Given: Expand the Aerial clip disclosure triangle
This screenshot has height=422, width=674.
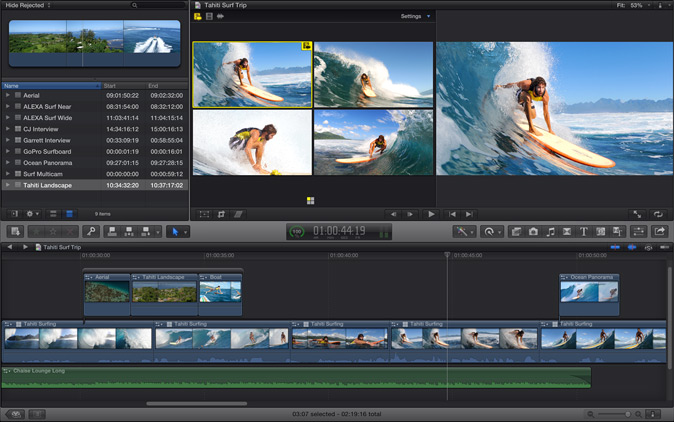Looking at the screenshot, I should click(8, 95).
